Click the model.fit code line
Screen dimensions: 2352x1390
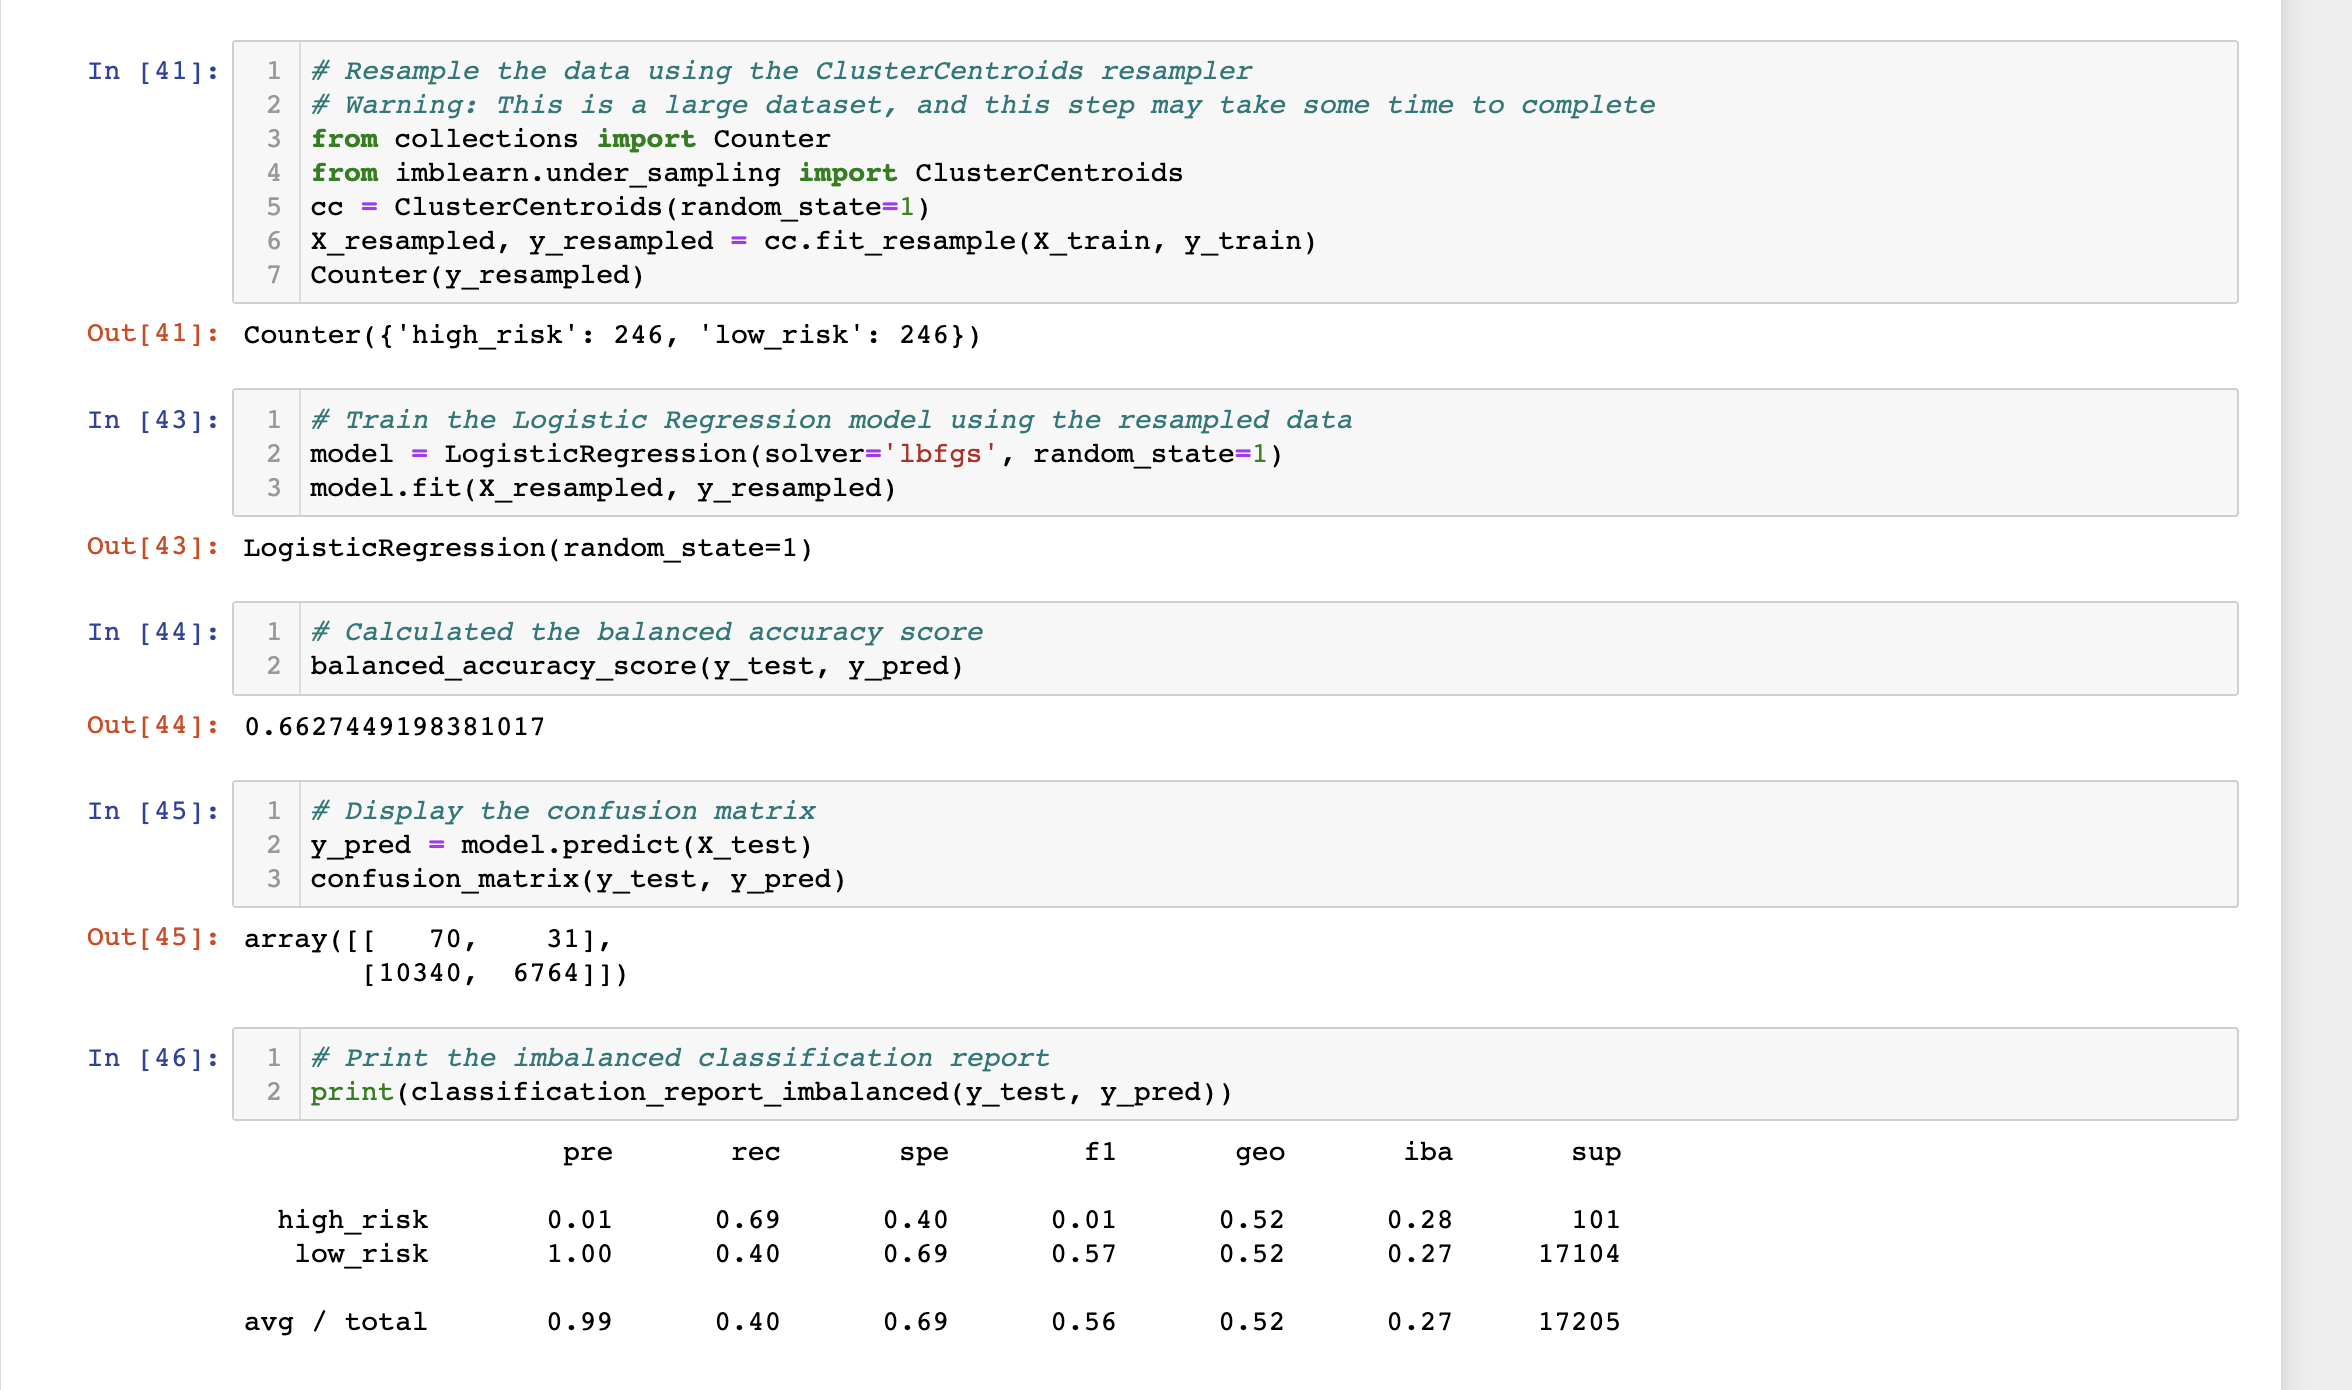coord(602,487)
